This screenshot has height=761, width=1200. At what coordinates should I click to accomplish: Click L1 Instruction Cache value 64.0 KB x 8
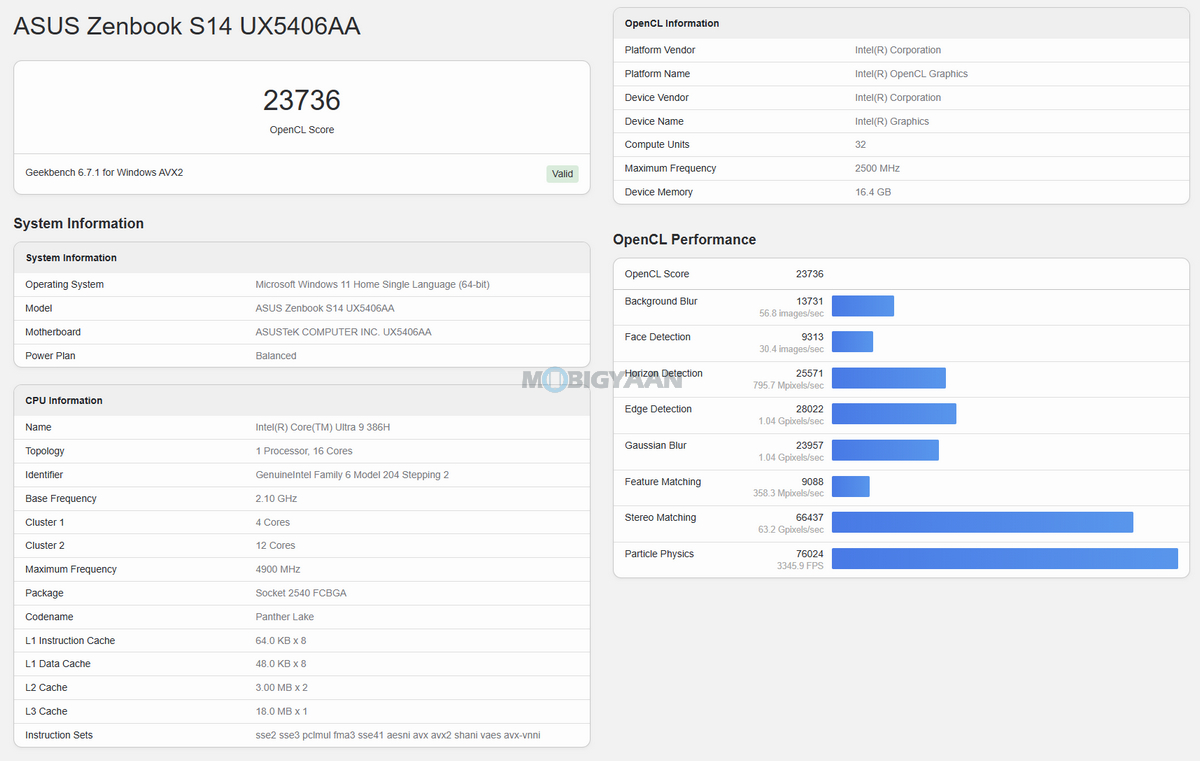tap(281, 641)
